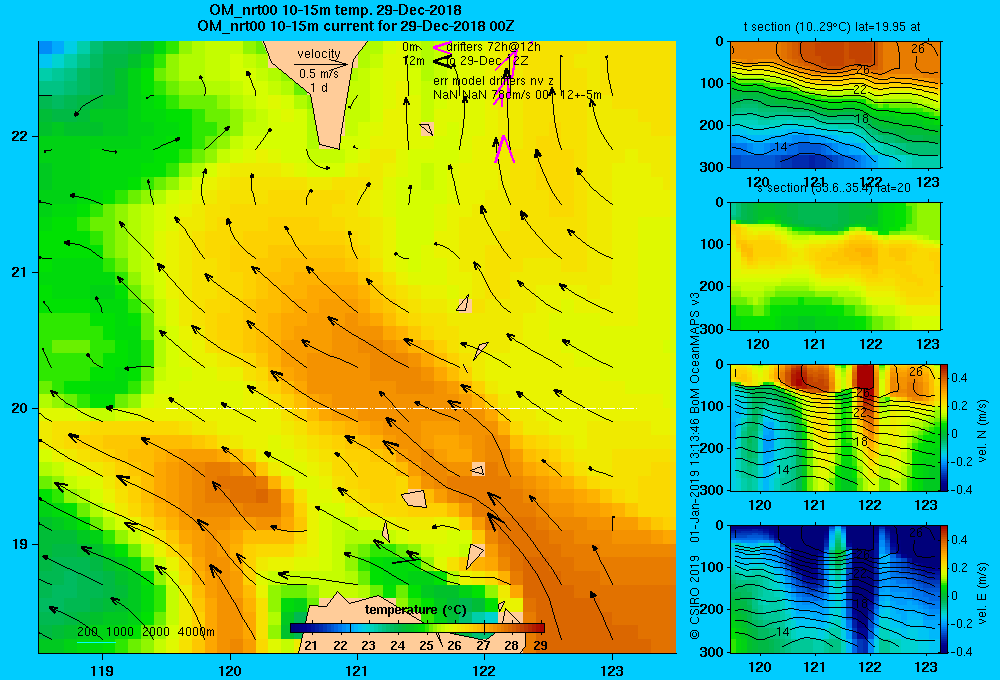
Task: Click the 'temperature (°C)' color bar label
Action: [x=415, y=610]
